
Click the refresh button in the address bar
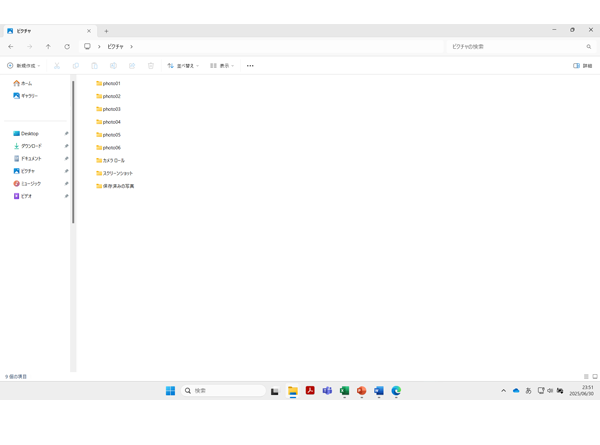[67, 47]
